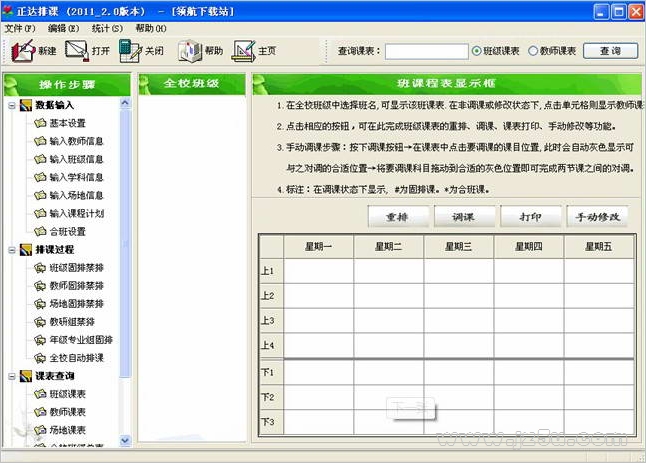Open the 输入场地信息 folder icon
This screenshot has height=463, width=646.
(x=40, y=195)
